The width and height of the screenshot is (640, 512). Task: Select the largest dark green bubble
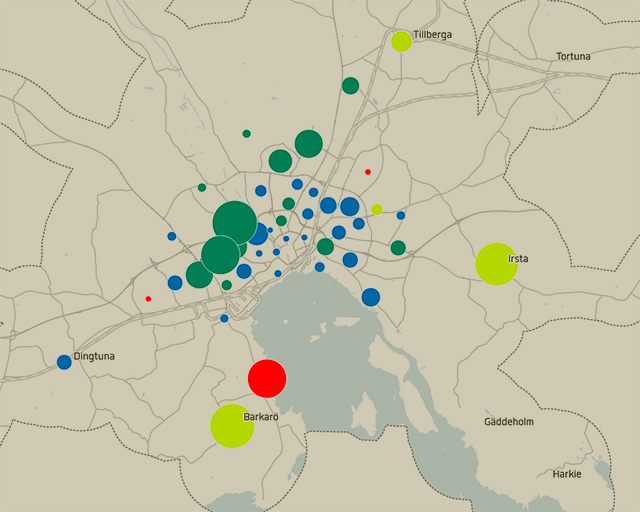click(x=235, y=223)
